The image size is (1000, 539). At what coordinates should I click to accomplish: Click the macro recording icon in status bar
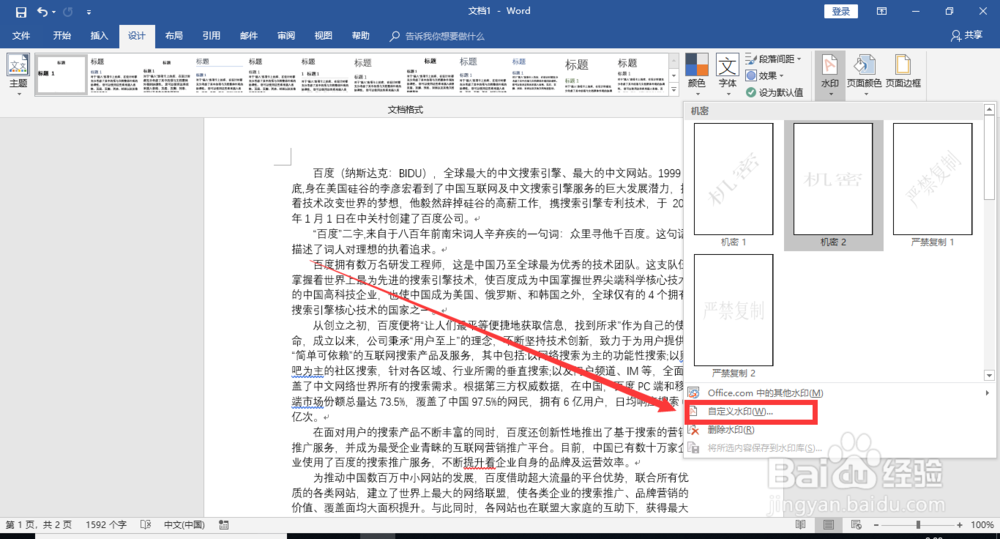[224, 525]
